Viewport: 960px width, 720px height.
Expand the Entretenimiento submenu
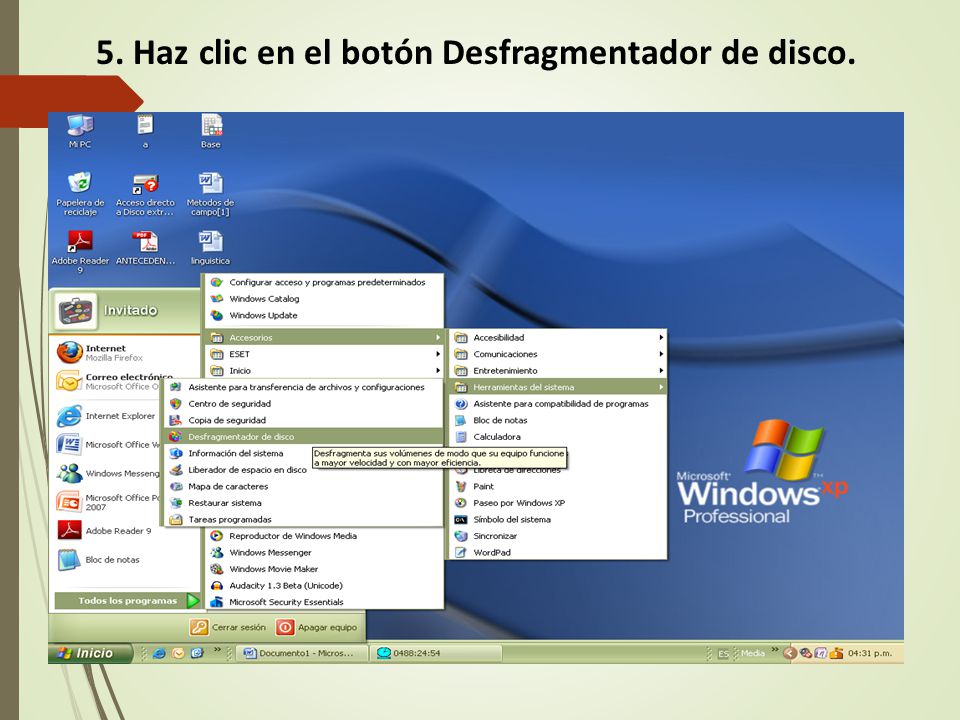pos(558,370)
